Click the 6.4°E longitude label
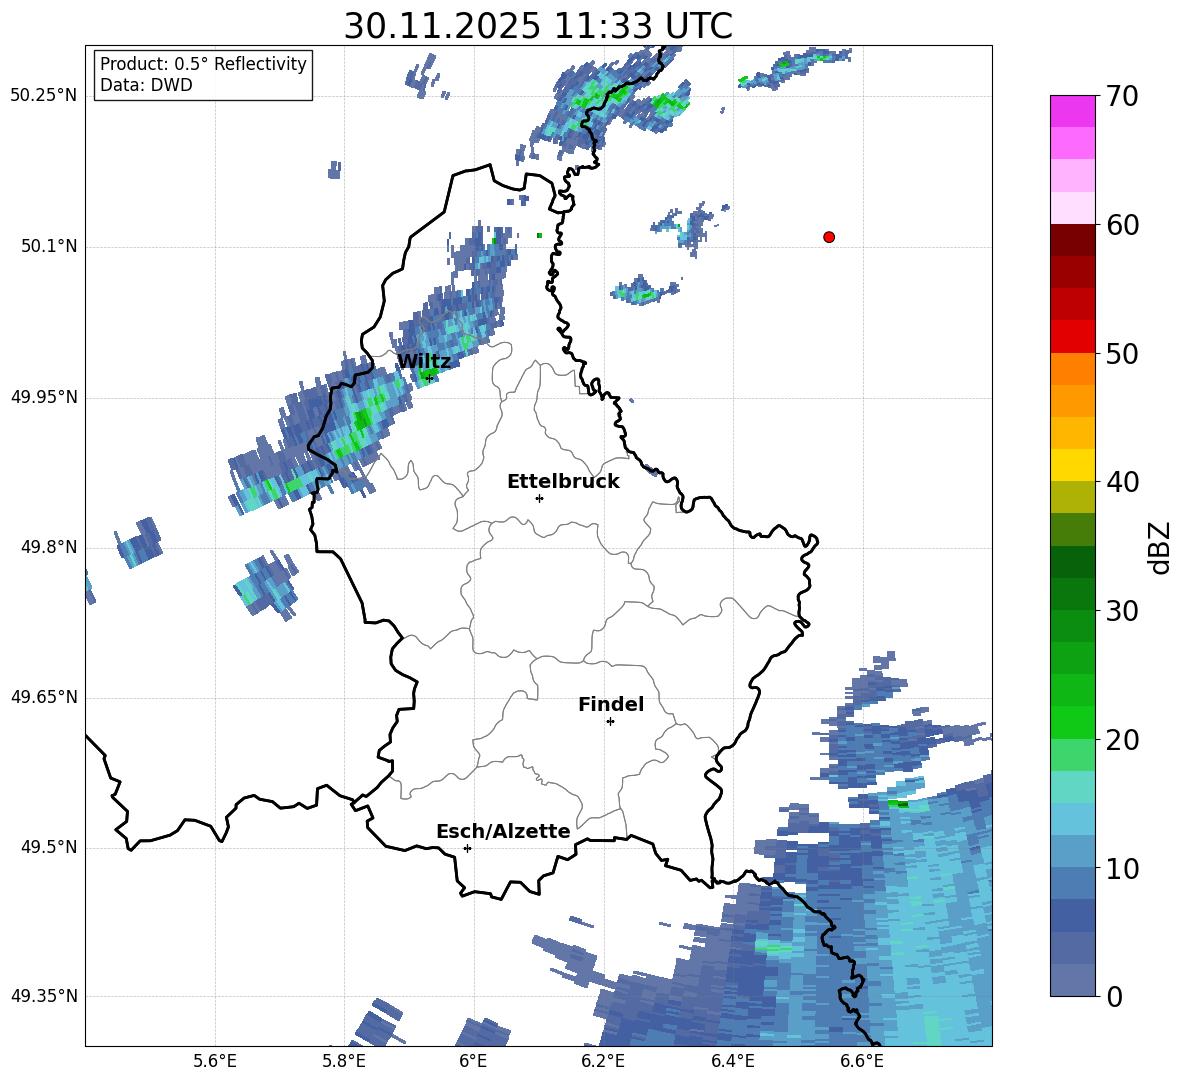Screen dimensions: 1184x1081 [x=732, y=1061]
